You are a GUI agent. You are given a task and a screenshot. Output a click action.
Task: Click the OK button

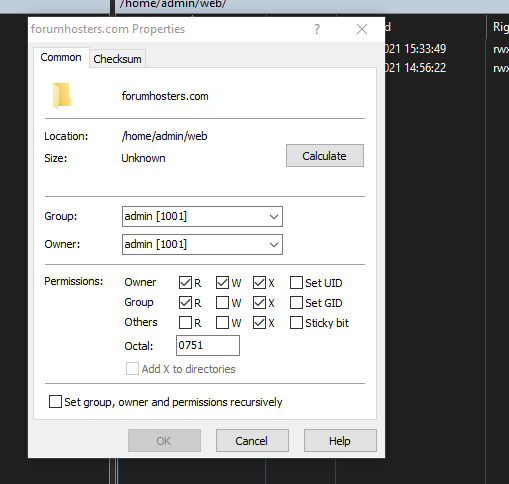click(x=164, y=441)
